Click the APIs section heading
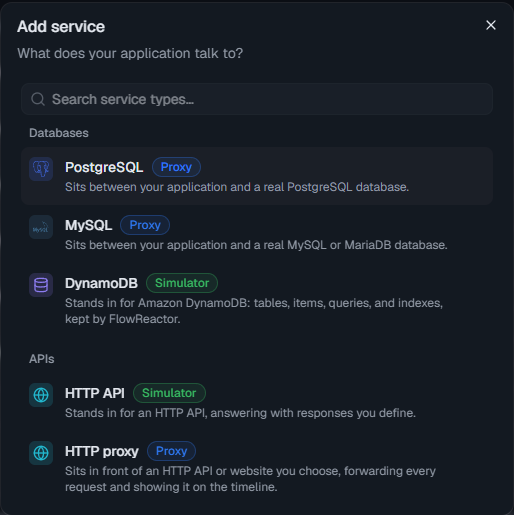This screenshot has height=515, width=514. pos(42,359)
